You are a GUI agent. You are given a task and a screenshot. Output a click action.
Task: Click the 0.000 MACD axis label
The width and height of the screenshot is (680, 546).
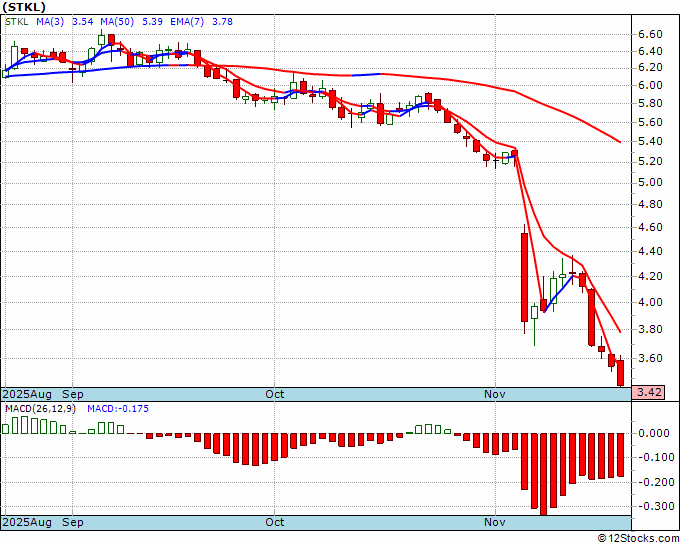pyautogui.click(x=656, y=433)
